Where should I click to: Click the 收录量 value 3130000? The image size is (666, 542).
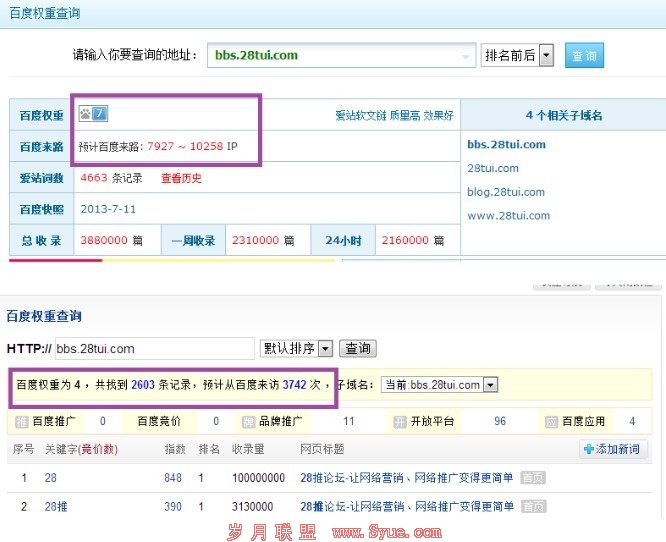(252, 506)
